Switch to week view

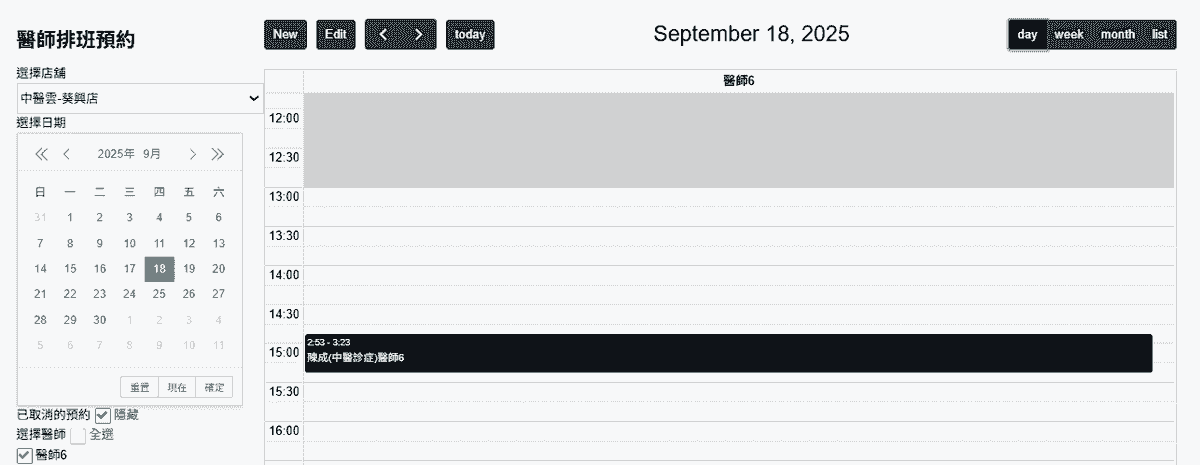click(x=1069, y=35)
